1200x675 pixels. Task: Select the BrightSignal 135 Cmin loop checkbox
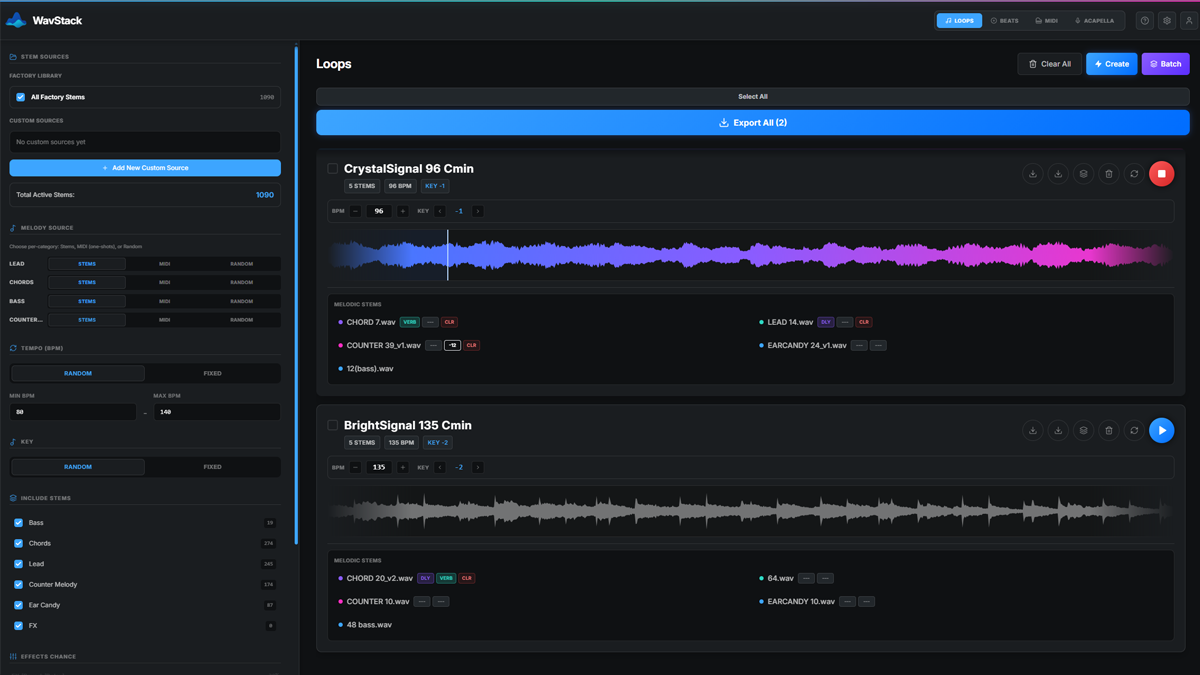coord(333,425)
